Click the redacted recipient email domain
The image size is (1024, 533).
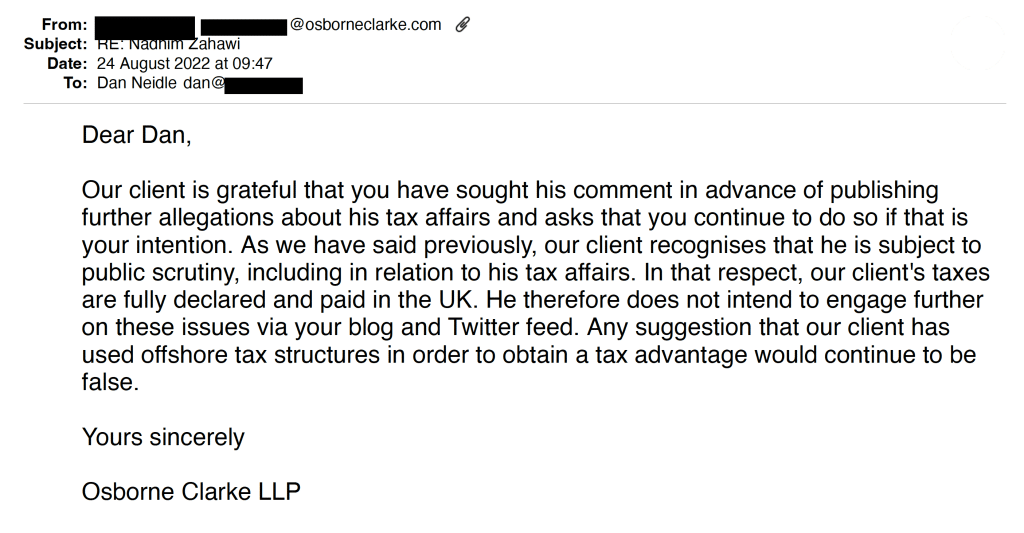click(x=263, y=86)
